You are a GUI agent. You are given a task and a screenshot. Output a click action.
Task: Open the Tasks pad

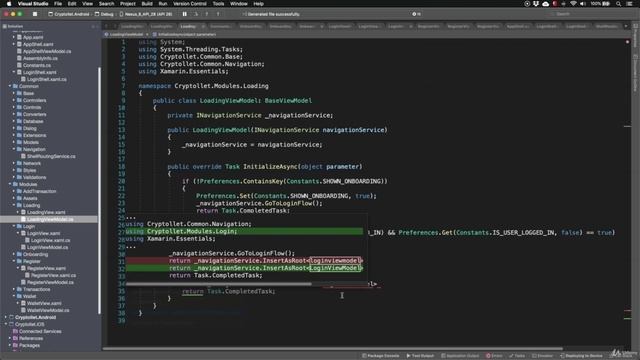517,356
